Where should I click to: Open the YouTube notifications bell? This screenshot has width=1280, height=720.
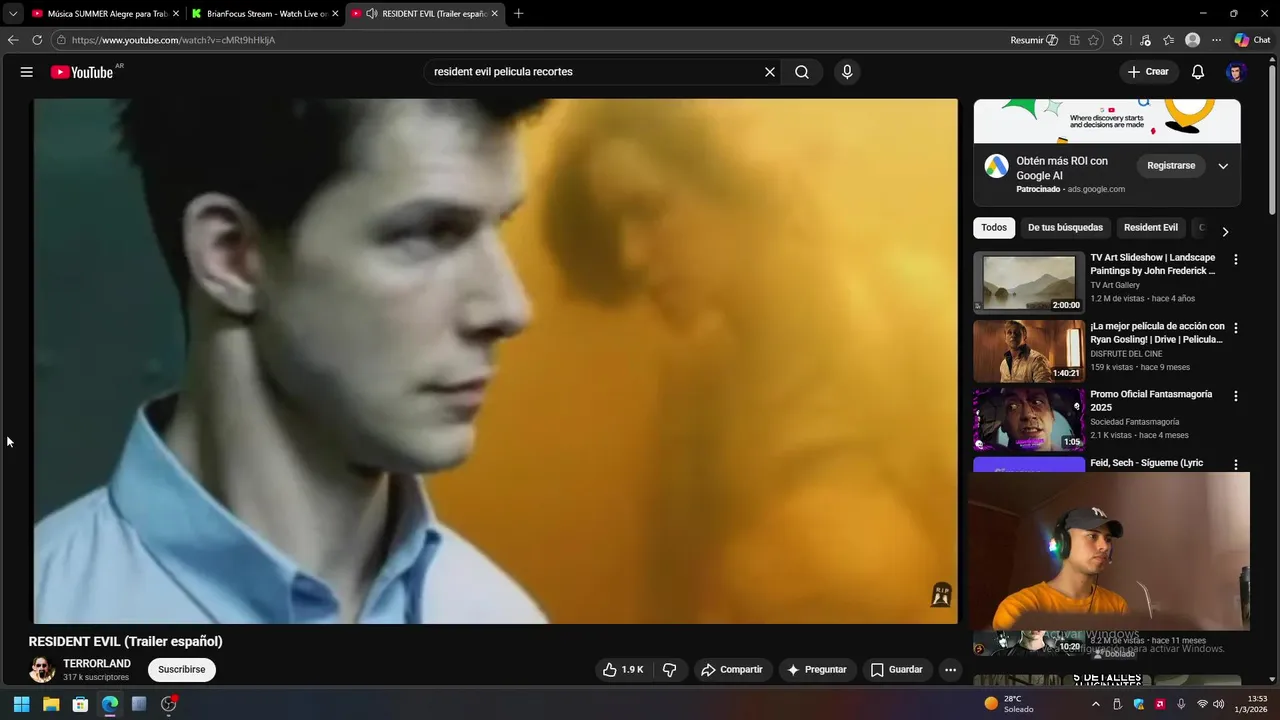(x=1198, y=72)
